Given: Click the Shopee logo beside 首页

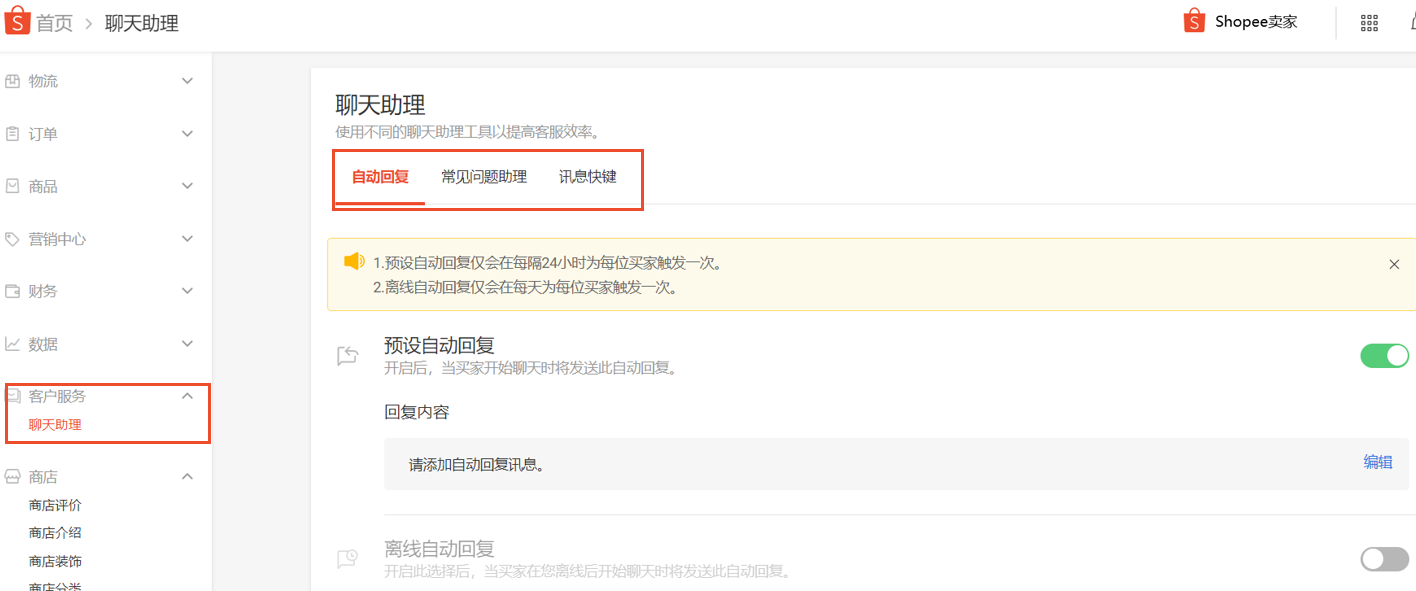Looking at the screenshot, I should (x=17, y=21).
